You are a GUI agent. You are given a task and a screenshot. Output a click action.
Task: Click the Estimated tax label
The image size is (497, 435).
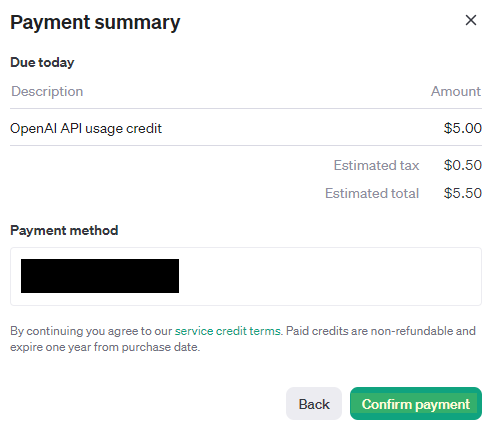[x=376, y=165]
